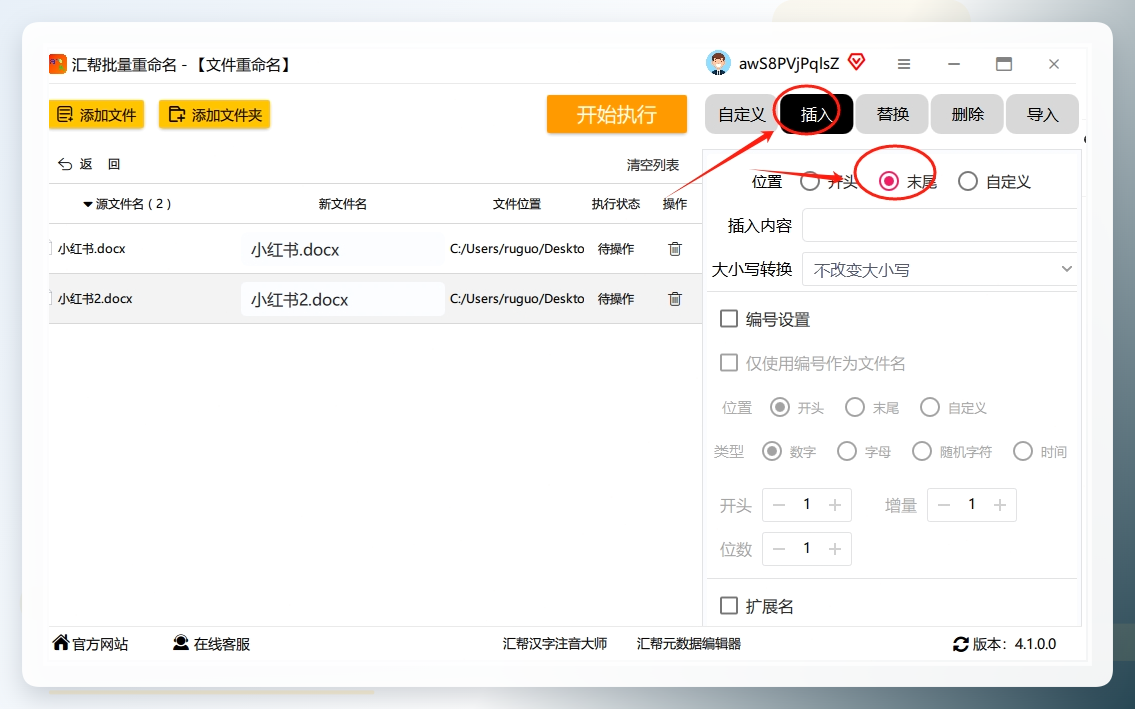Click the red VIP diamond badge
This screenshot has height=709, width=1135.
tap(856, 62)
